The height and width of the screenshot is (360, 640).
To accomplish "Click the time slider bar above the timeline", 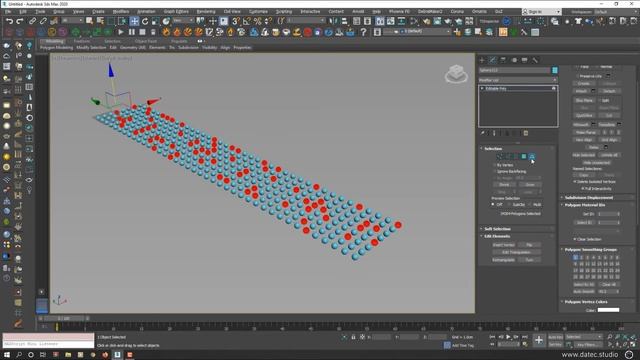I will (63, 318).
